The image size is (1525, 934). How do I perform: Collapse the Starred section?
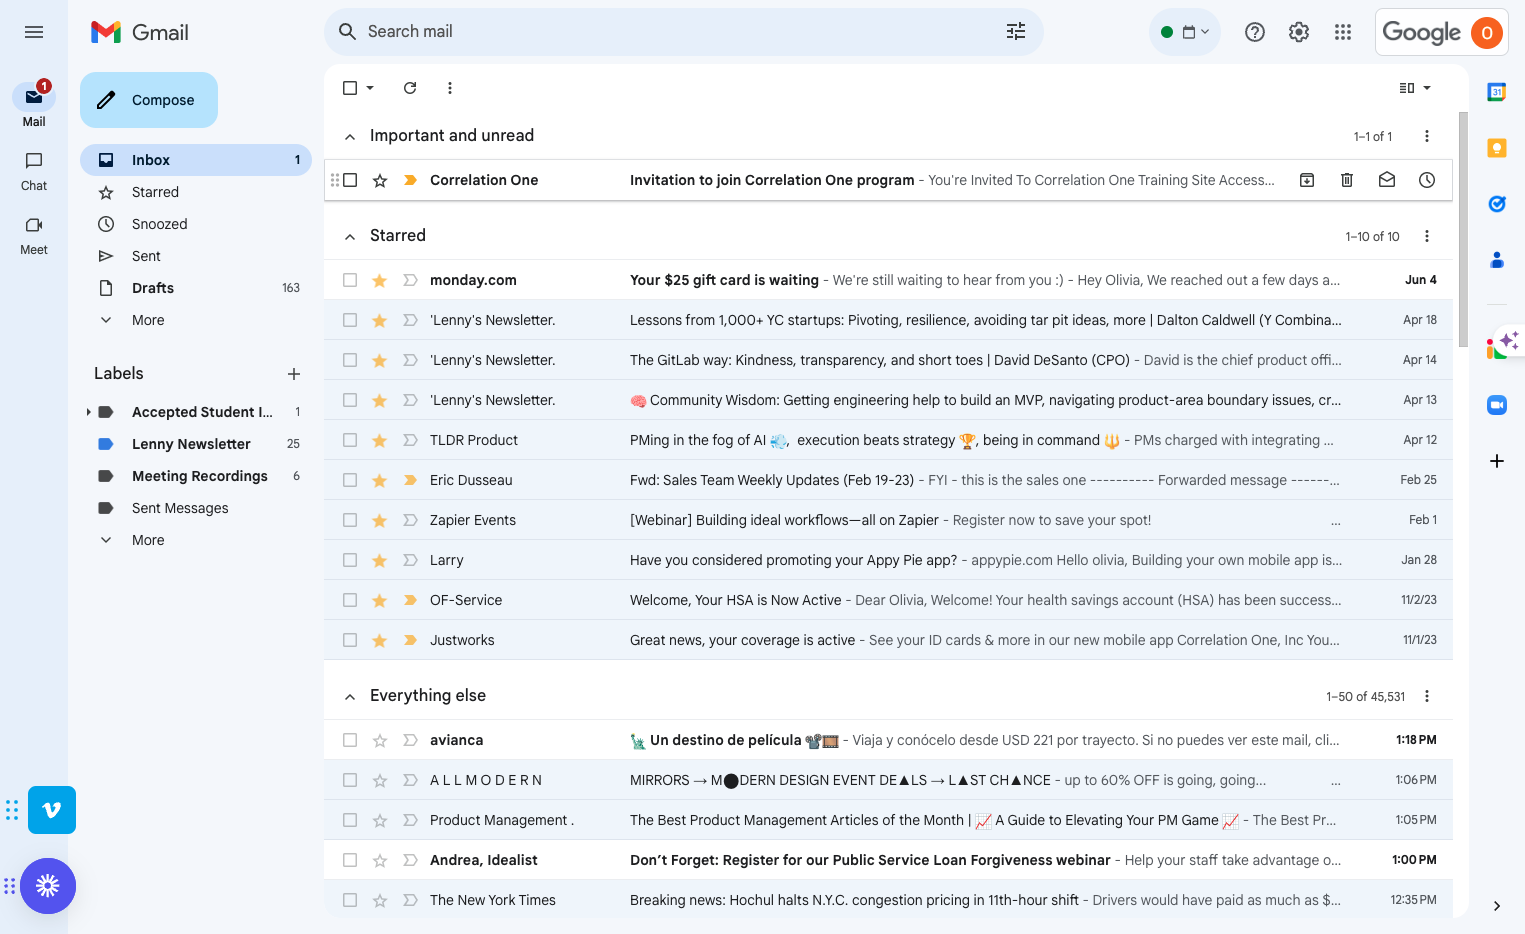click(350, 237)
